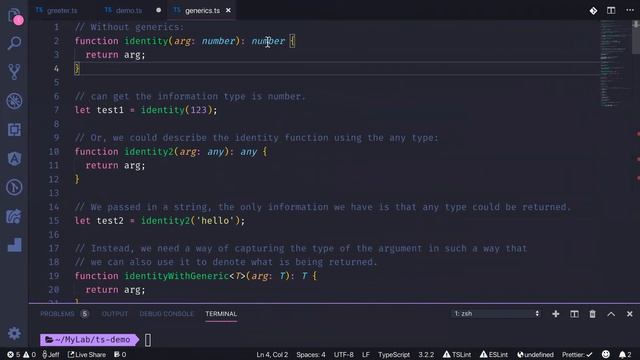Click the problems count badge 5
This screenshot has width=640, height=360.
pos(84,314)
